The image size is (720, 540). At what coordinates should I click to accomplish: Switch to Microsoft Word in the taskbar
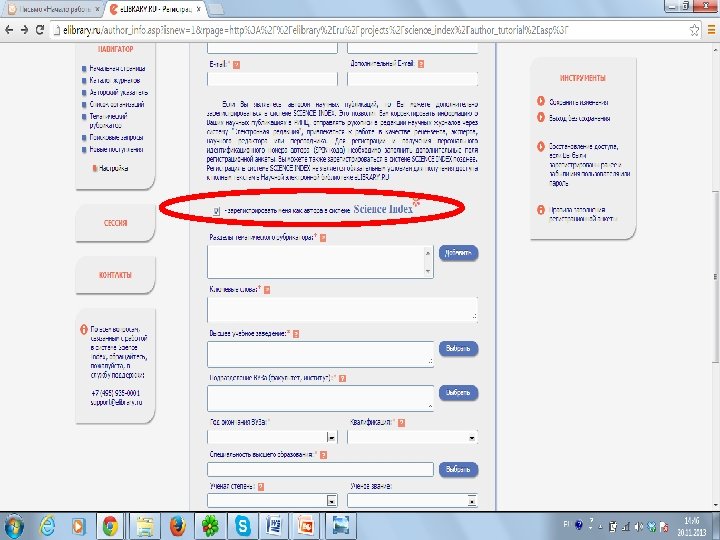[x=274, y=526]
